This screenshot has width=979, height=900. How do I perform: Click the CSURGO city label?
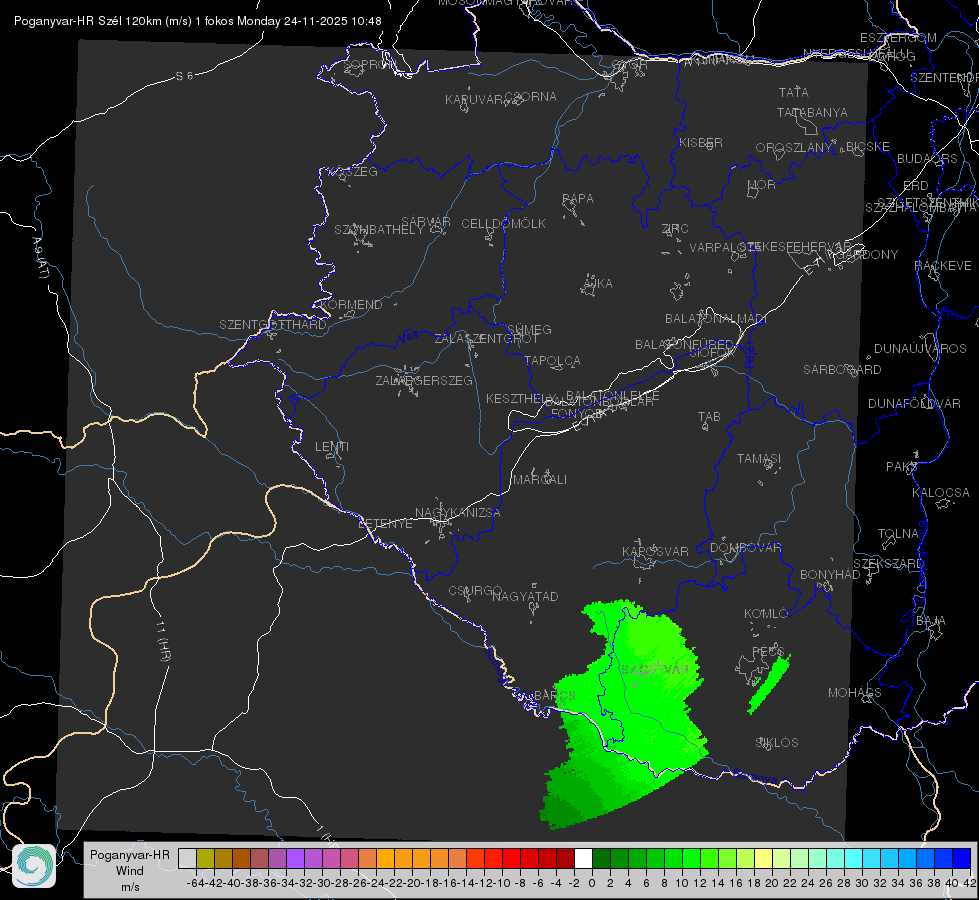pos(475,591)
